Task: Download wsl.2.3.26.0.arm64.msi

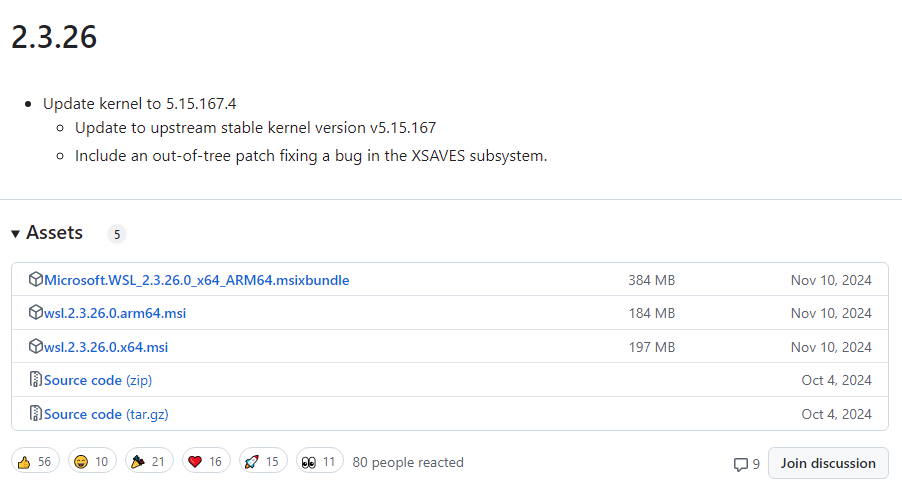Action: pos(115,313)
